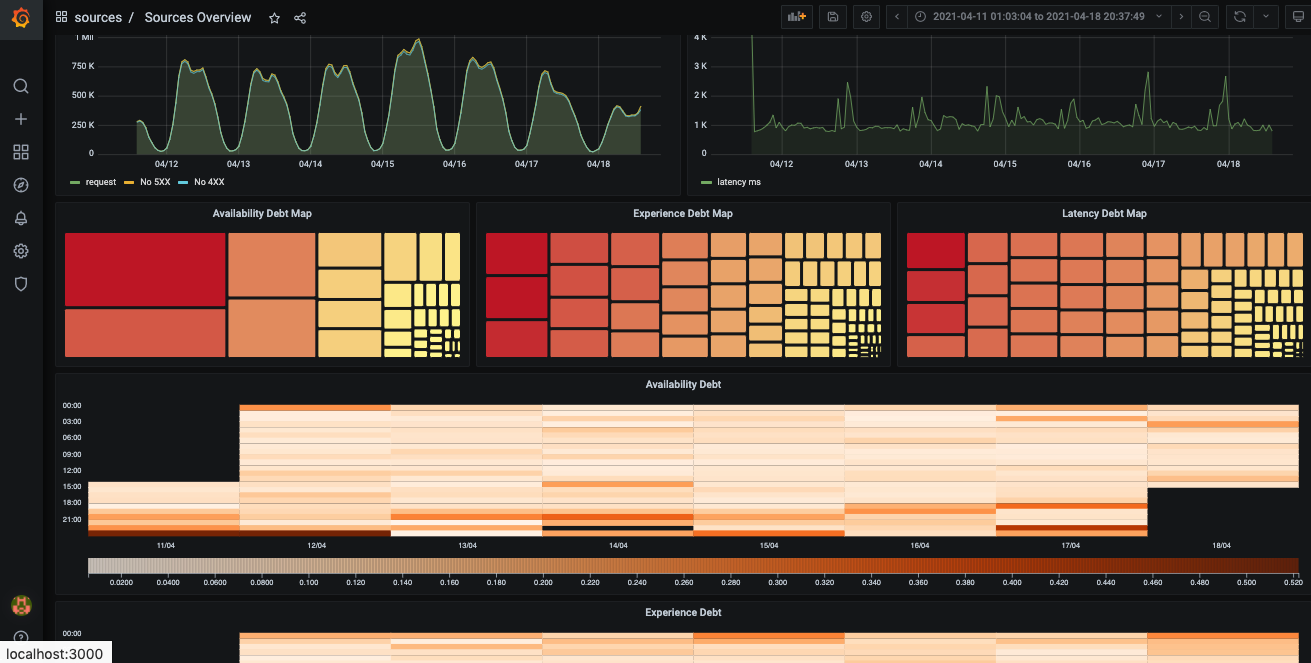Open the search dashboards icon in sidebar
Screen dimensions: 1311x663
(x=20, y=86)
